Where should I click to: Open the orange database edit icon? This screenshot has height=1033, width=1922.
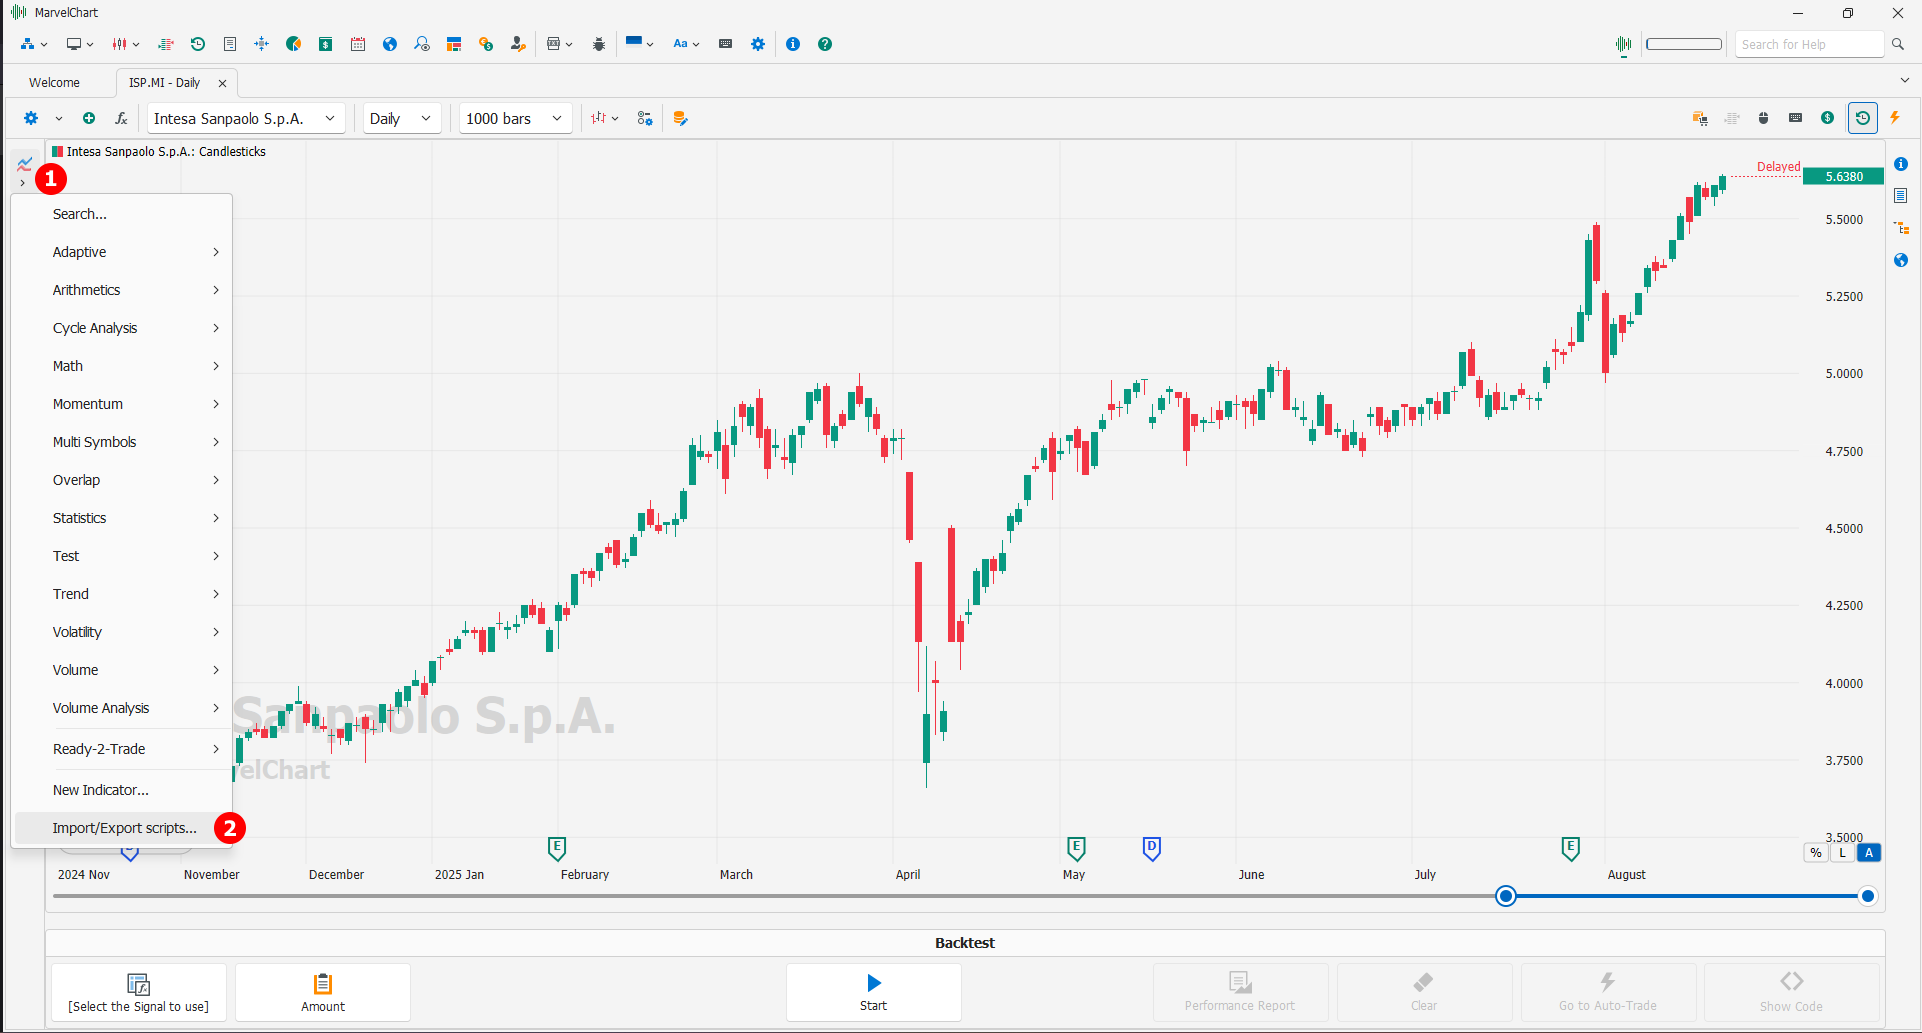click(681, 118)
